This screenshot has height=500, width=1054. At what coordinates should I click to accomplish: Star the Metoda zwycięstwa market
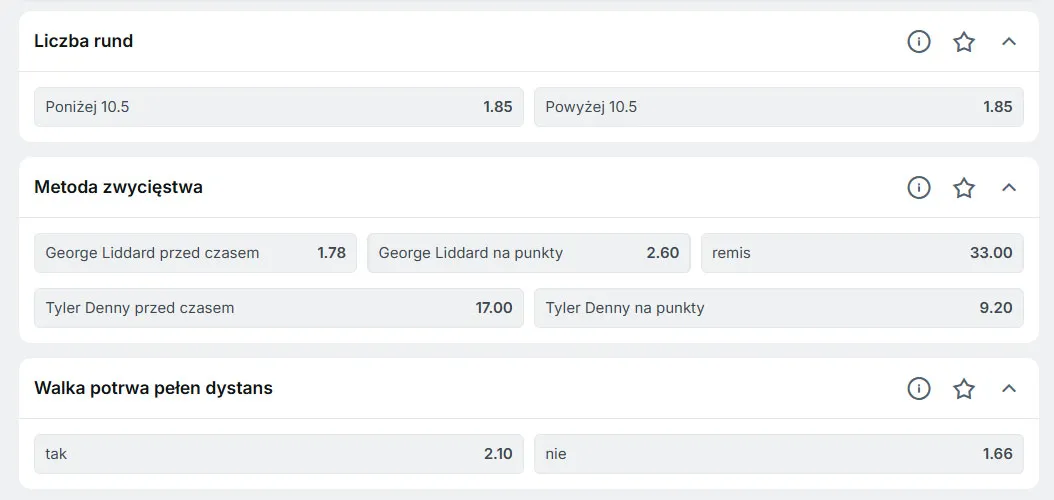964,188
